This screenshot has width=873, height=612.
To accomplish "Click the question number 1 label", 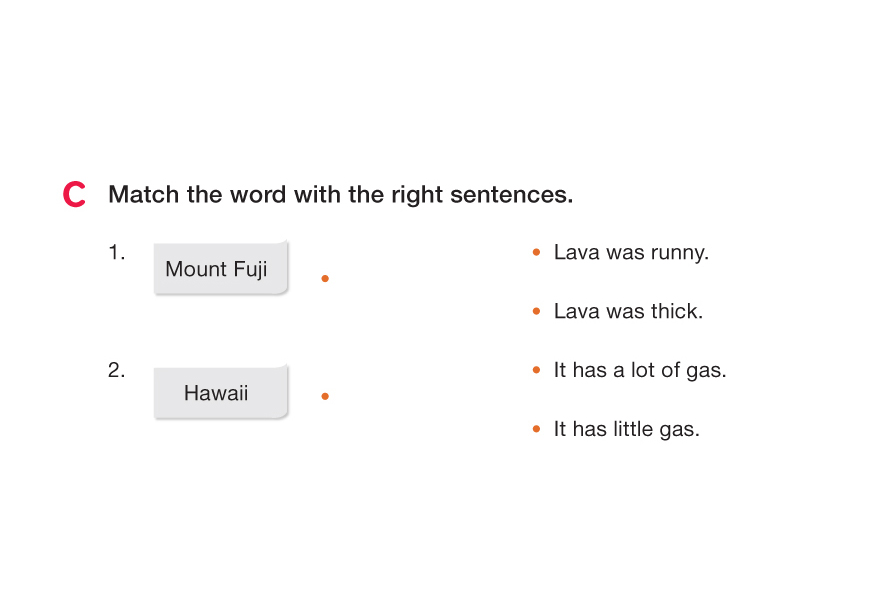I will 117,253.
